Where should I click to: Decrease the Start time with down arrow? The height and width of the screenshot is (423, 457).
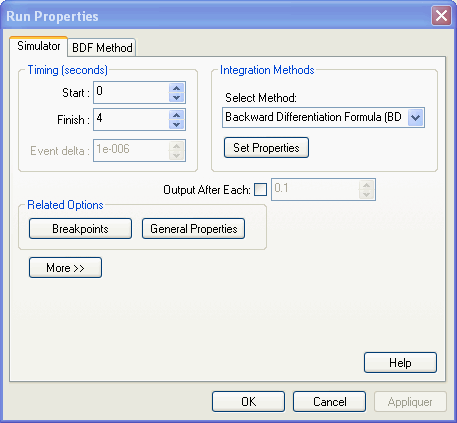coord(176,97)
